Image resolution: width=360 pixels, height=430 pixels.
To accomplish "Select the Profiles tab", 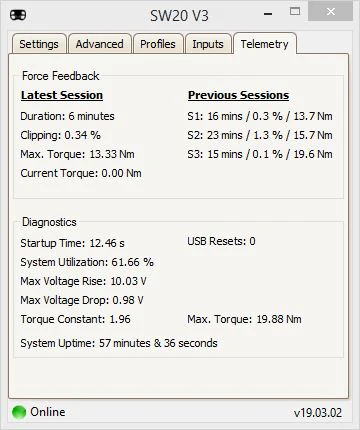I will point(158,44).
